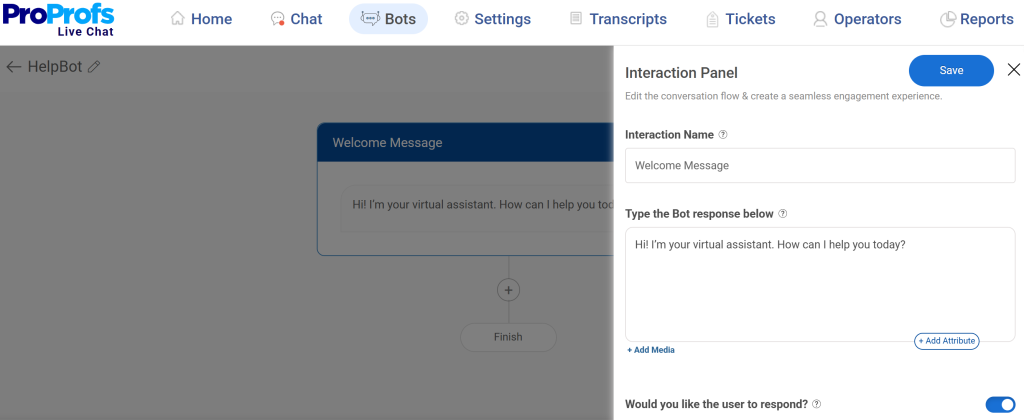Click the back arrow beside HelpBot
The height and width of the screenshot is (420, 1024).
pyautogui.click(x=13, y=67)
